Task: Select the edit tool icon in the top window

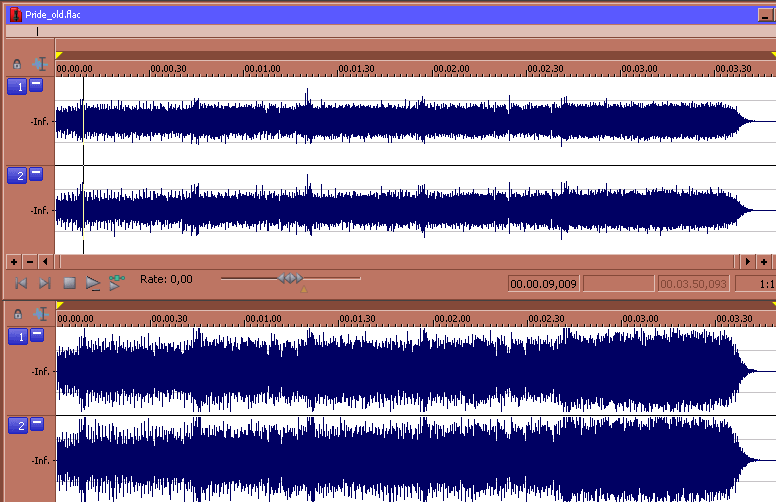Action: click(x=40, y=64)
